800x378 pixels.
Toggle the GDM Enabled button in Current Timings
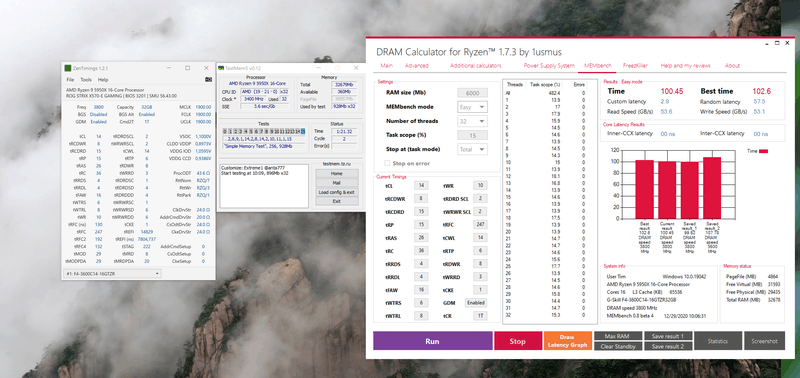click(x=476, y=303)
